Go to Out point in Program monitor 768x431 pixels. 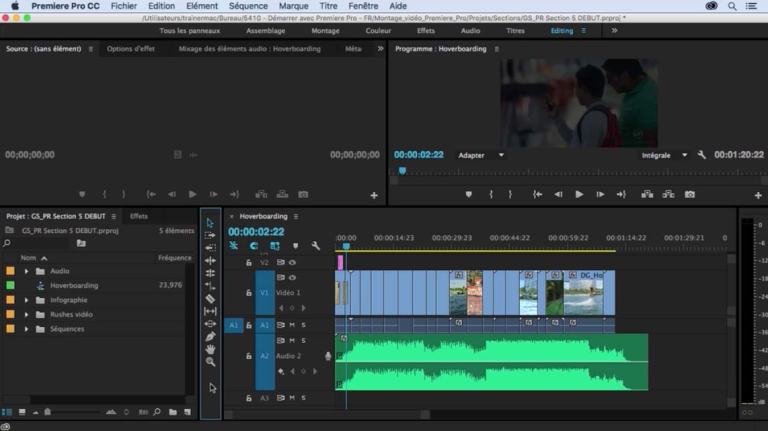(621, 194)
